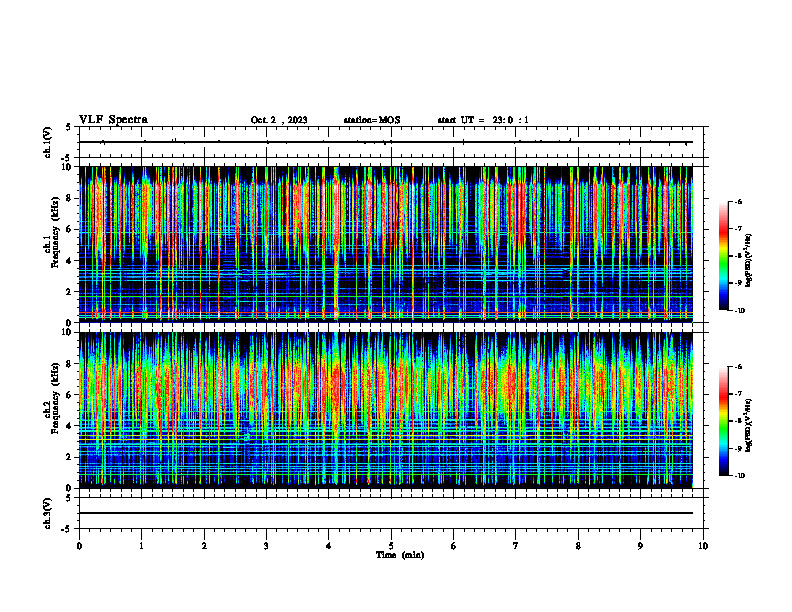Click the "10" tick on the time axis

pos(703,546)
